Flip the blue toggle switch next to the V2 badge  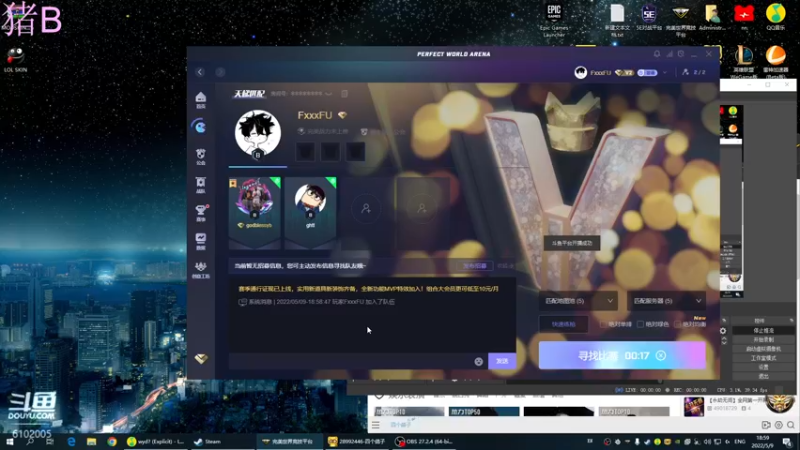coord(647,73)
